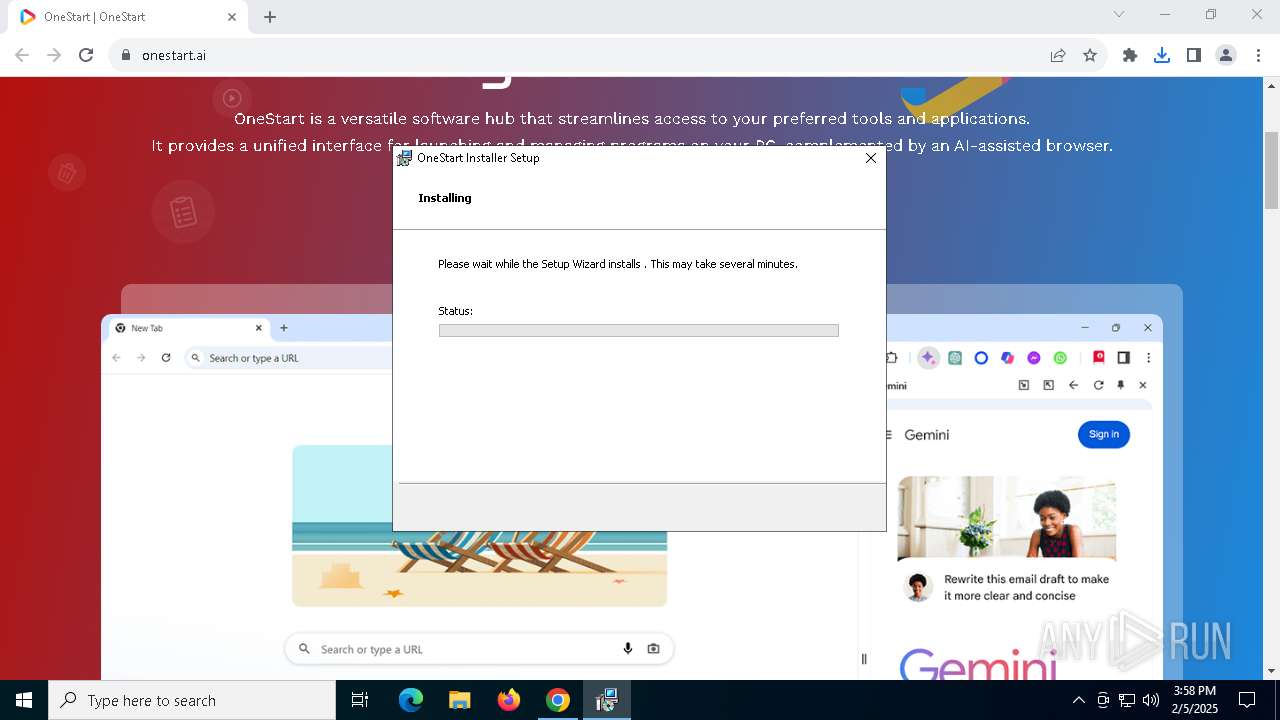The width and height of the screenshot is (1280, 720).
Task: Click the ChatGPT icon in mock toolbar
Action: (955, 358)
